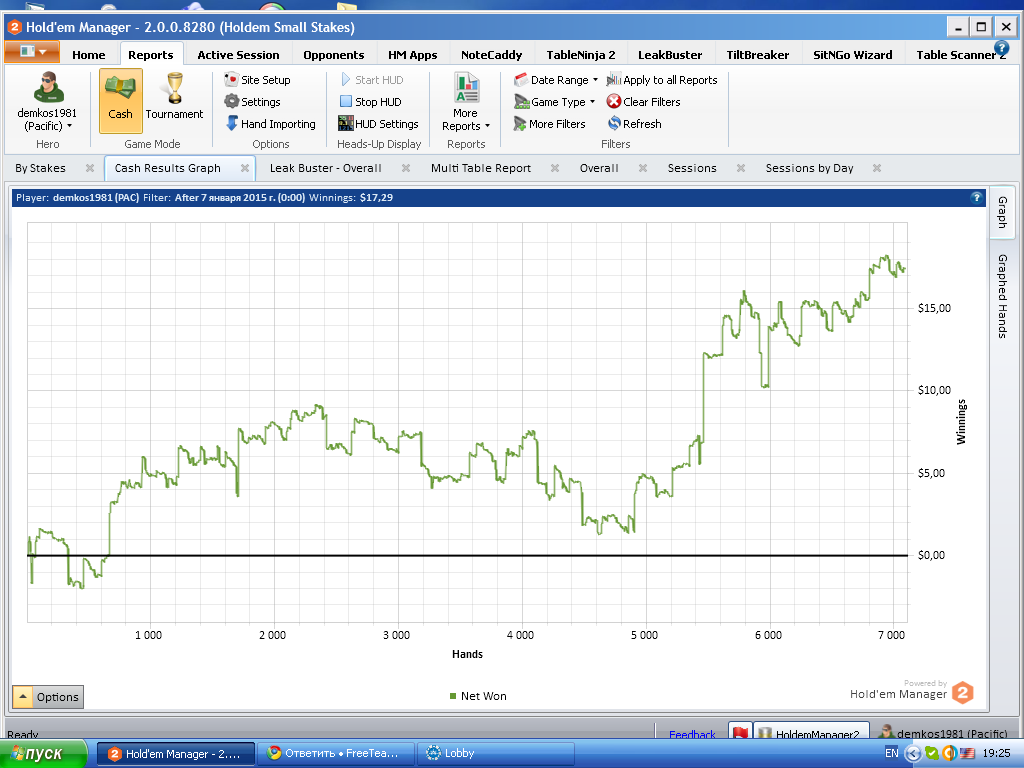
Task: Open the Home ribbon tab
Action: pyautogui.click(x=88, y=55)
